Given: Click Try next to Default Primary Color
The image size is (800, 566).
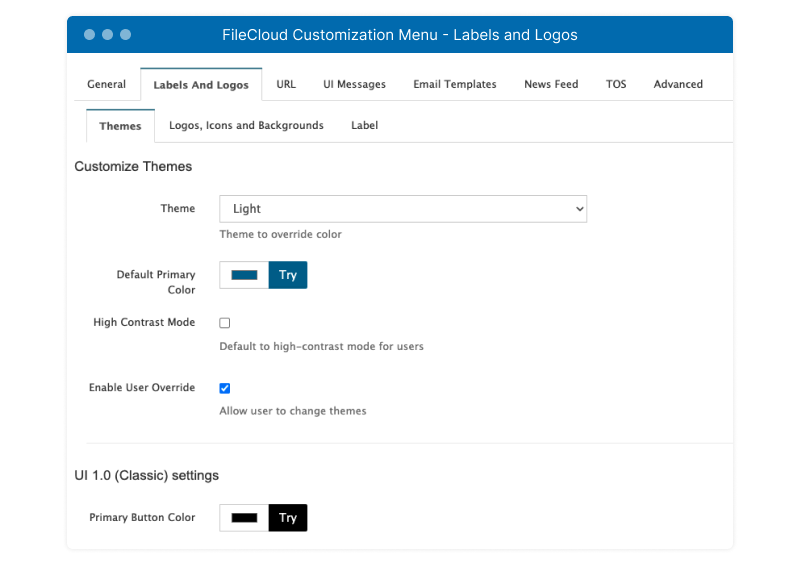Looking at the screenshot, I should point(288,275).
